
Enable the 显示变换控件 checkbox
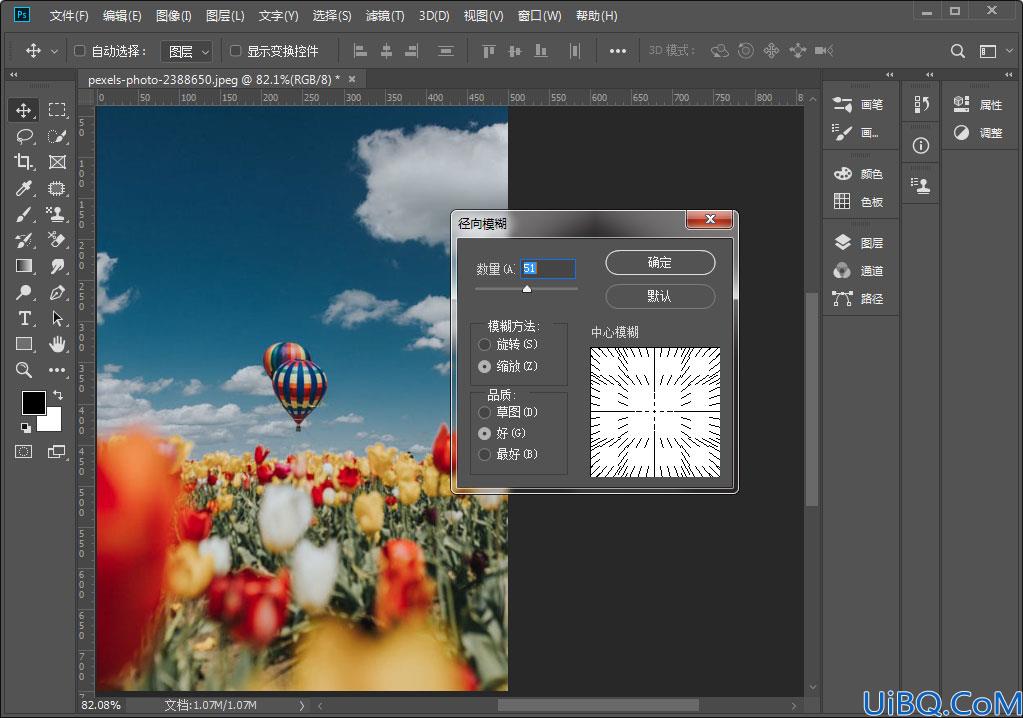point(236,50)
